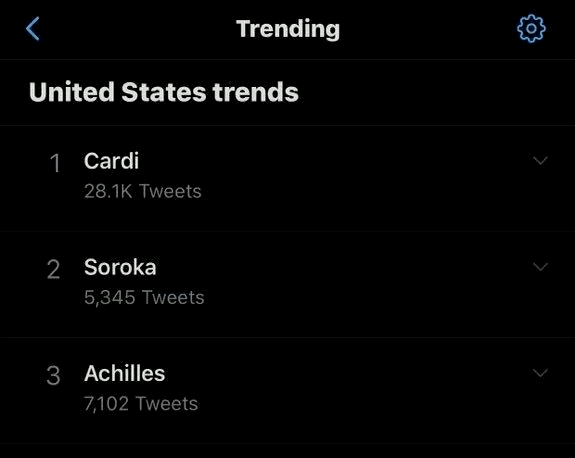The height and width of the screenshot is (458, 575).
Task: Tap the 7,102 Tweets count
Action: (141, 403)
